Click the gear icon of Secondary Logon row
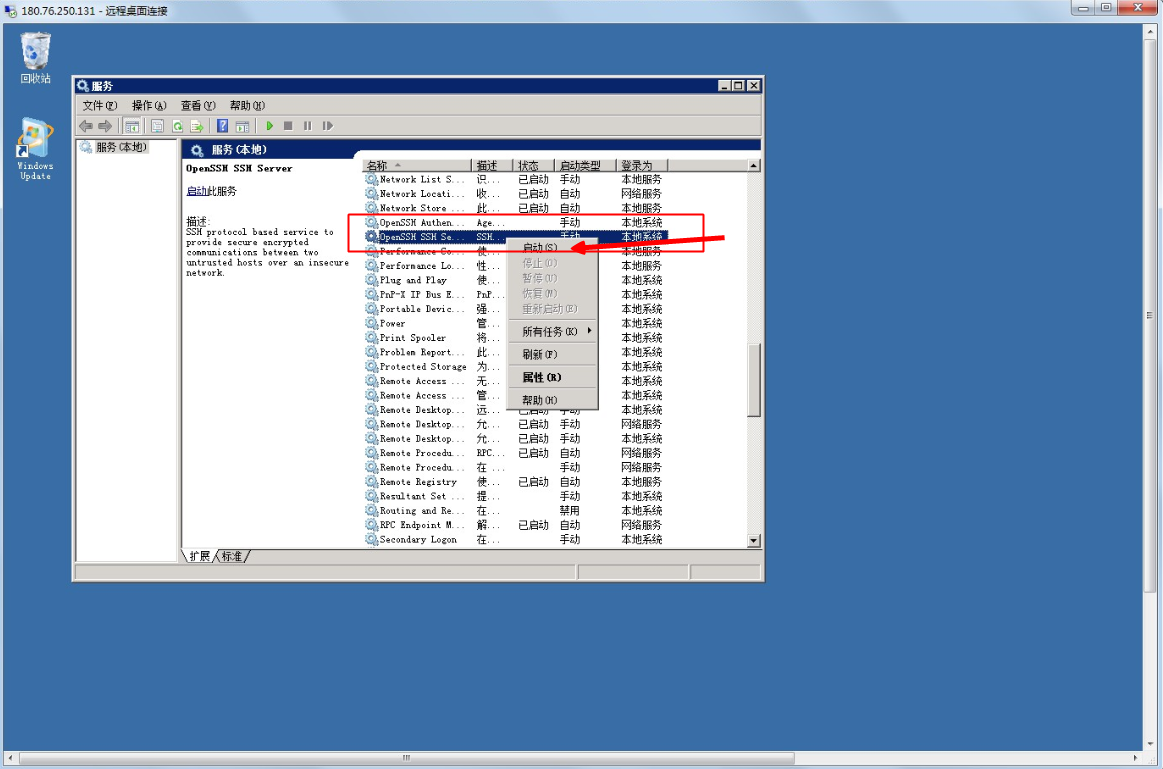Screen dimensions: 1163x769 (372, 540)
